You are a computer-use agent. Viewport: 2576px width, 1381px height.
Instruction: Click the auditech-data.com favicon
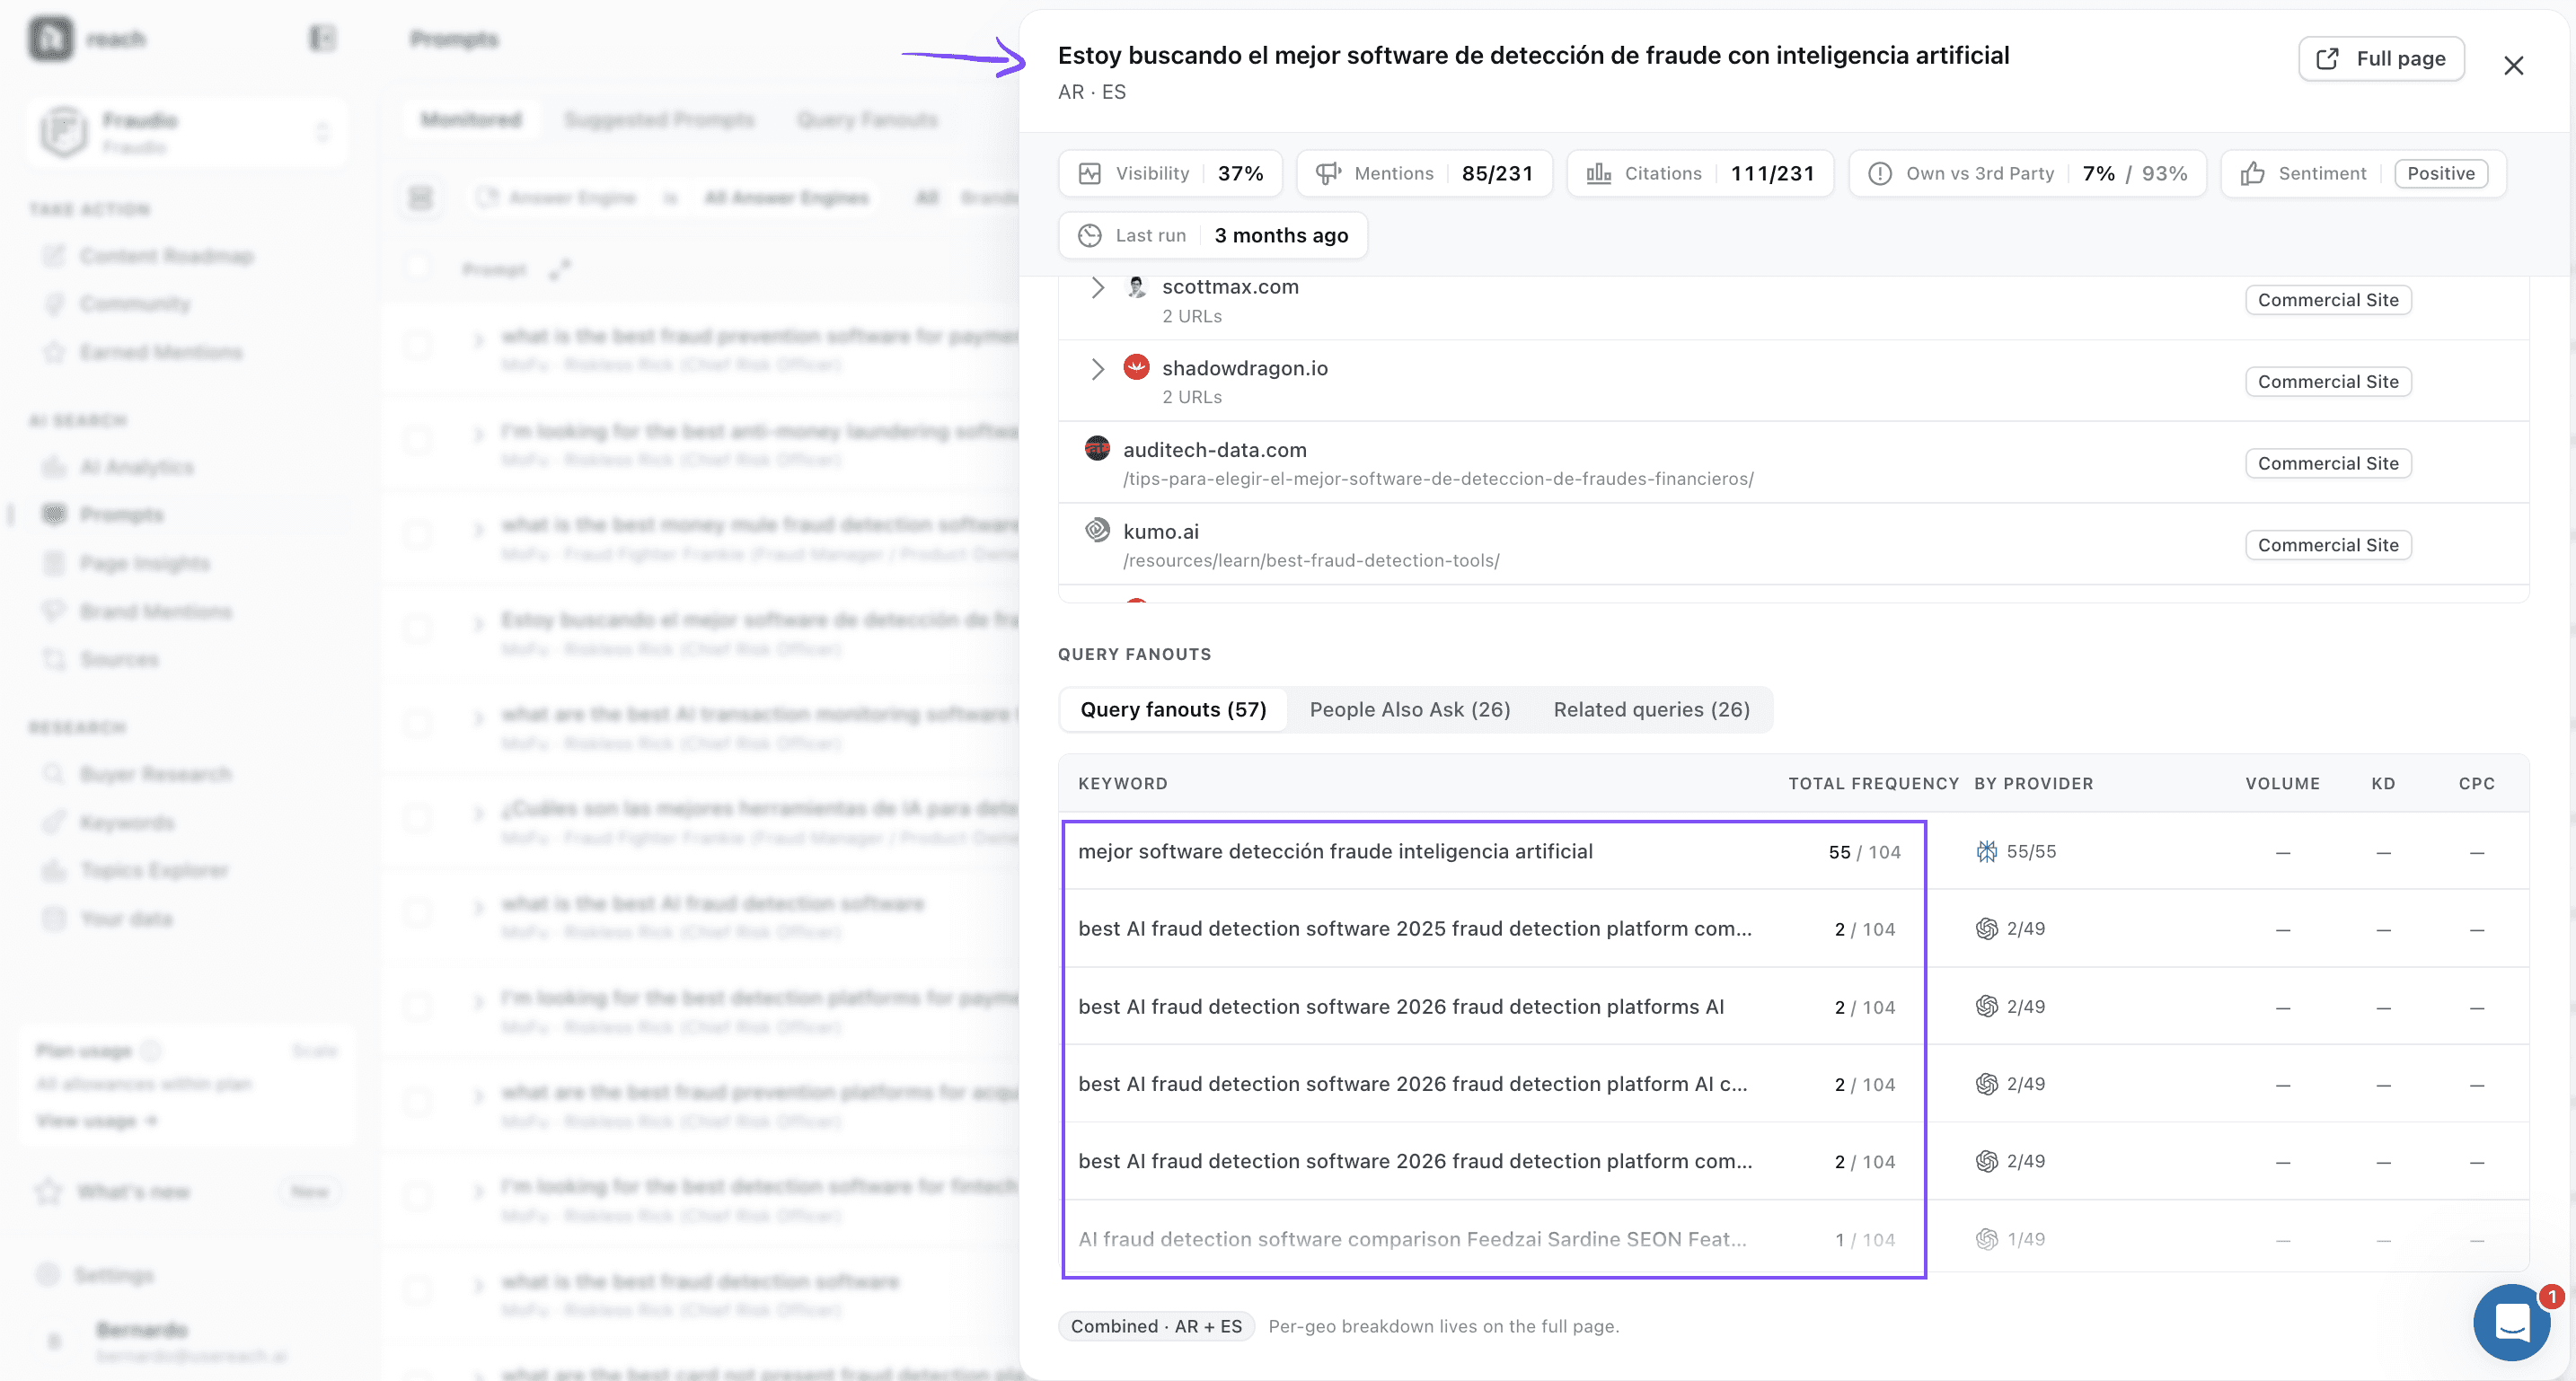point(1097,449)
